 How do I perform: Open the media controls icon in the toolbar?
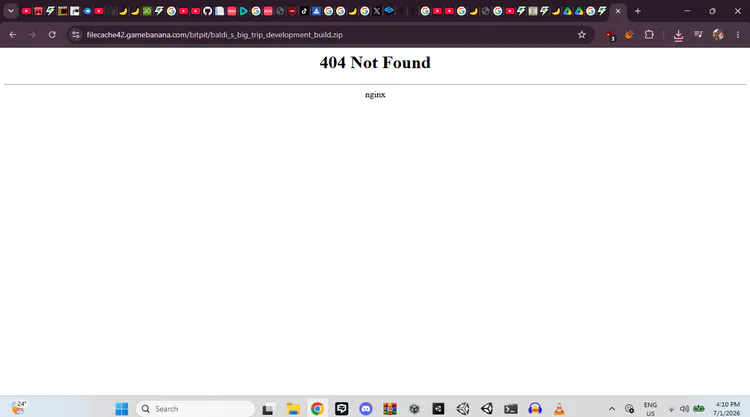click(698, 34)
